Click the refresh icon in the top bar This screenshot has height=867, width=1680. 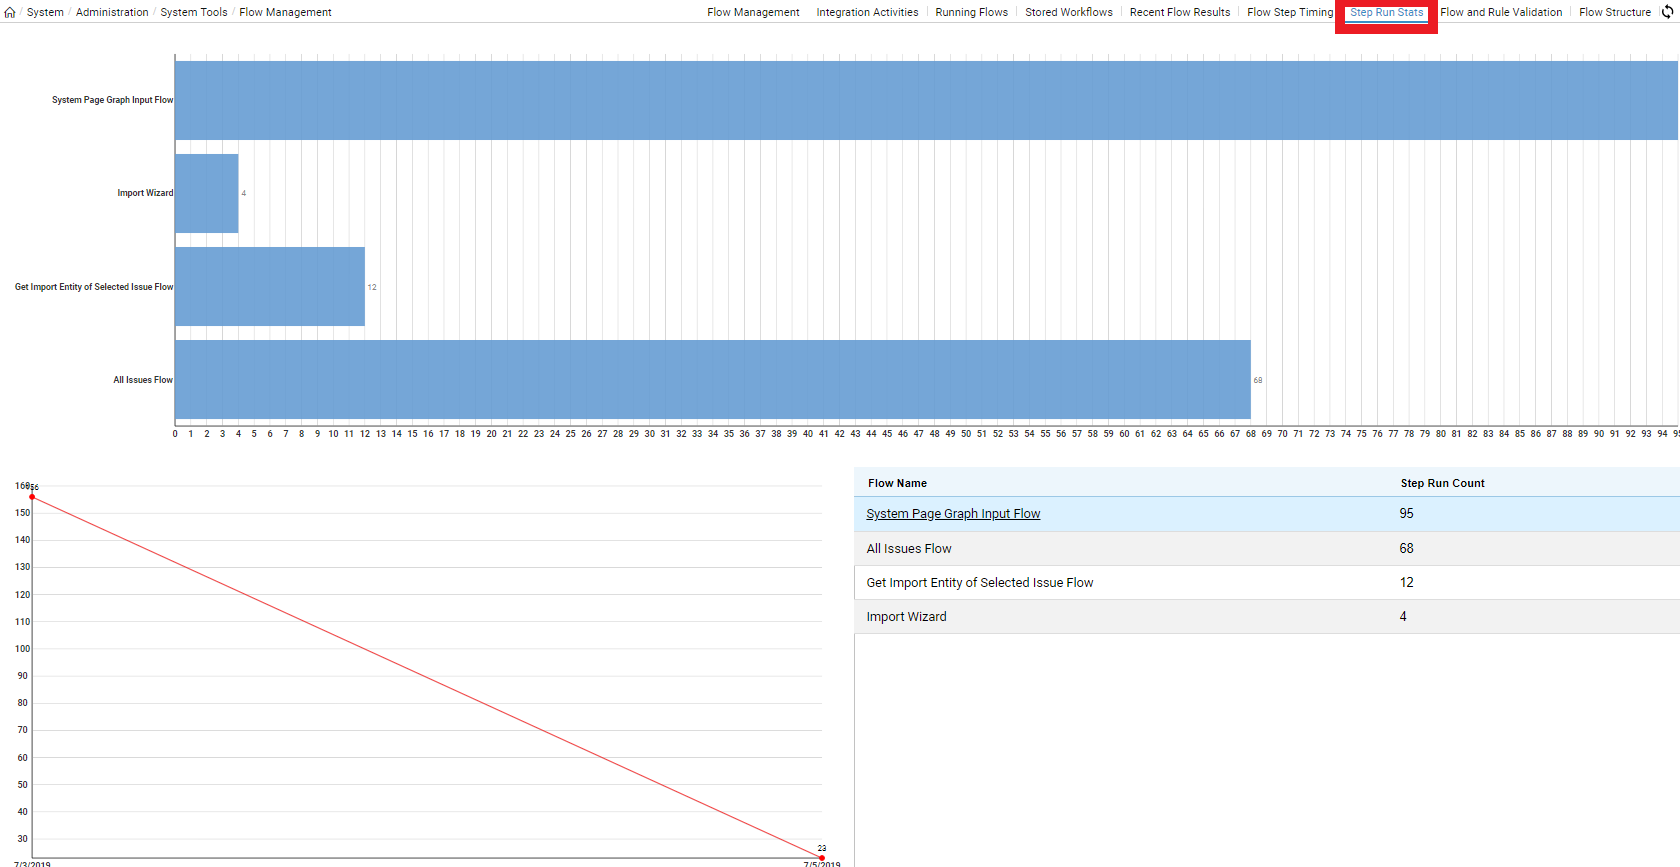[x=1668, y=12]
